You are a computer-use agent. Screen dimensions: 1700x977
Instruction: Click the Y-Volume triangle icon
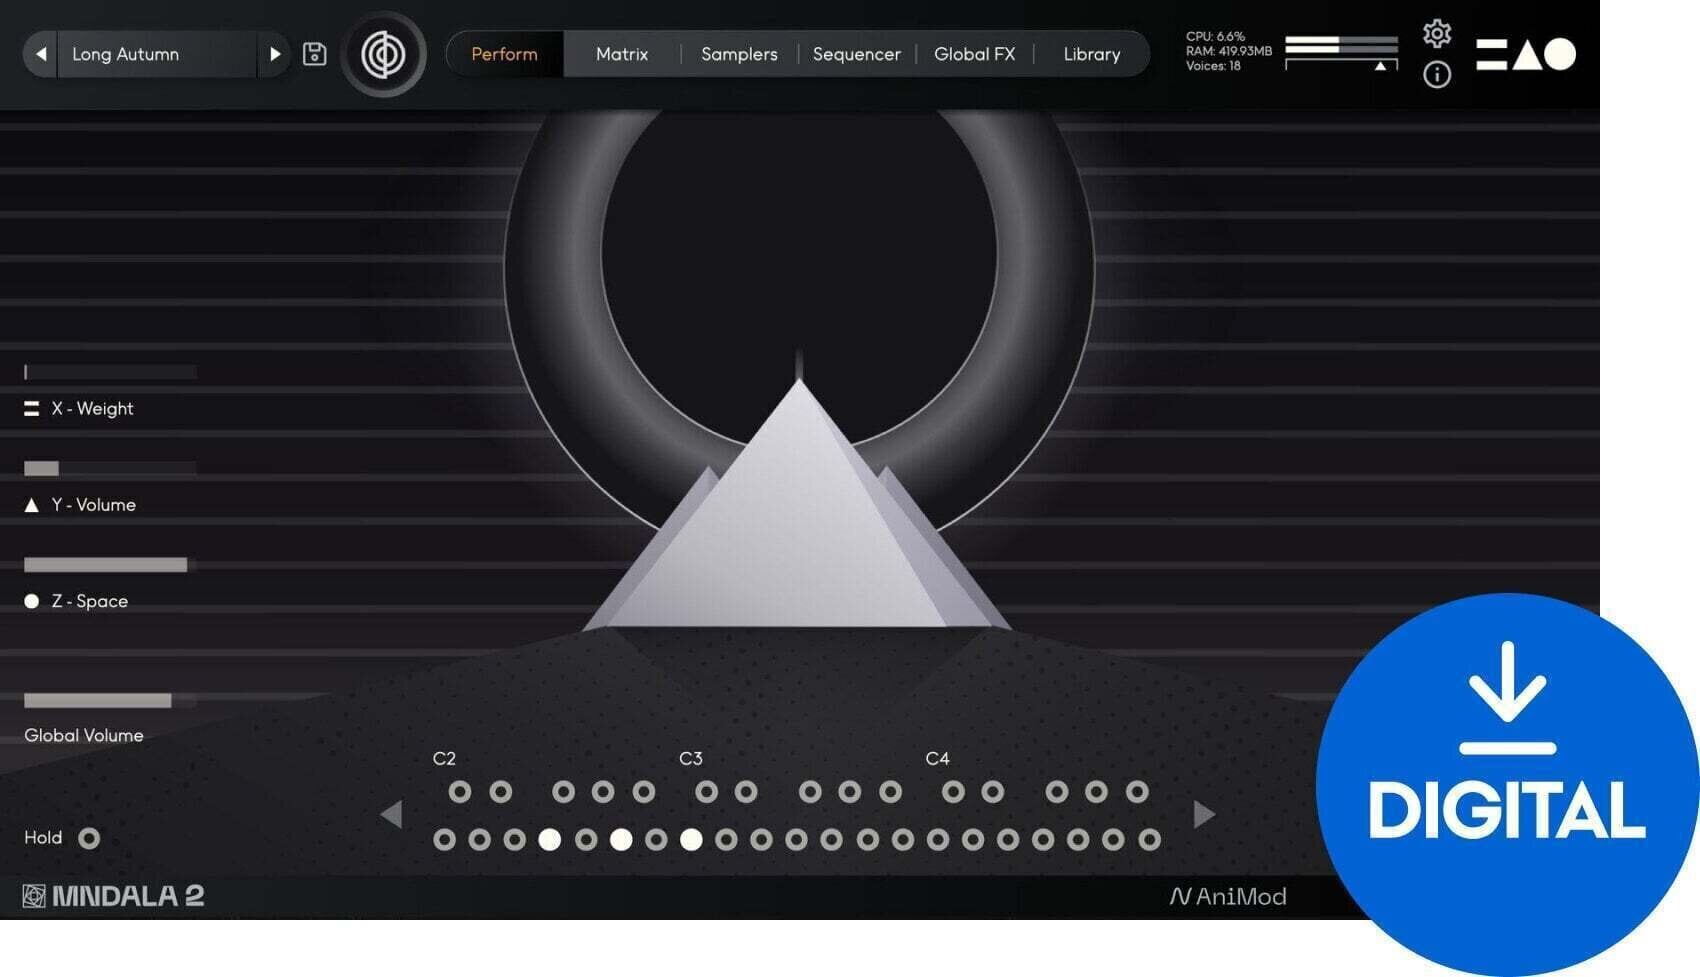(x=32, y=505)
